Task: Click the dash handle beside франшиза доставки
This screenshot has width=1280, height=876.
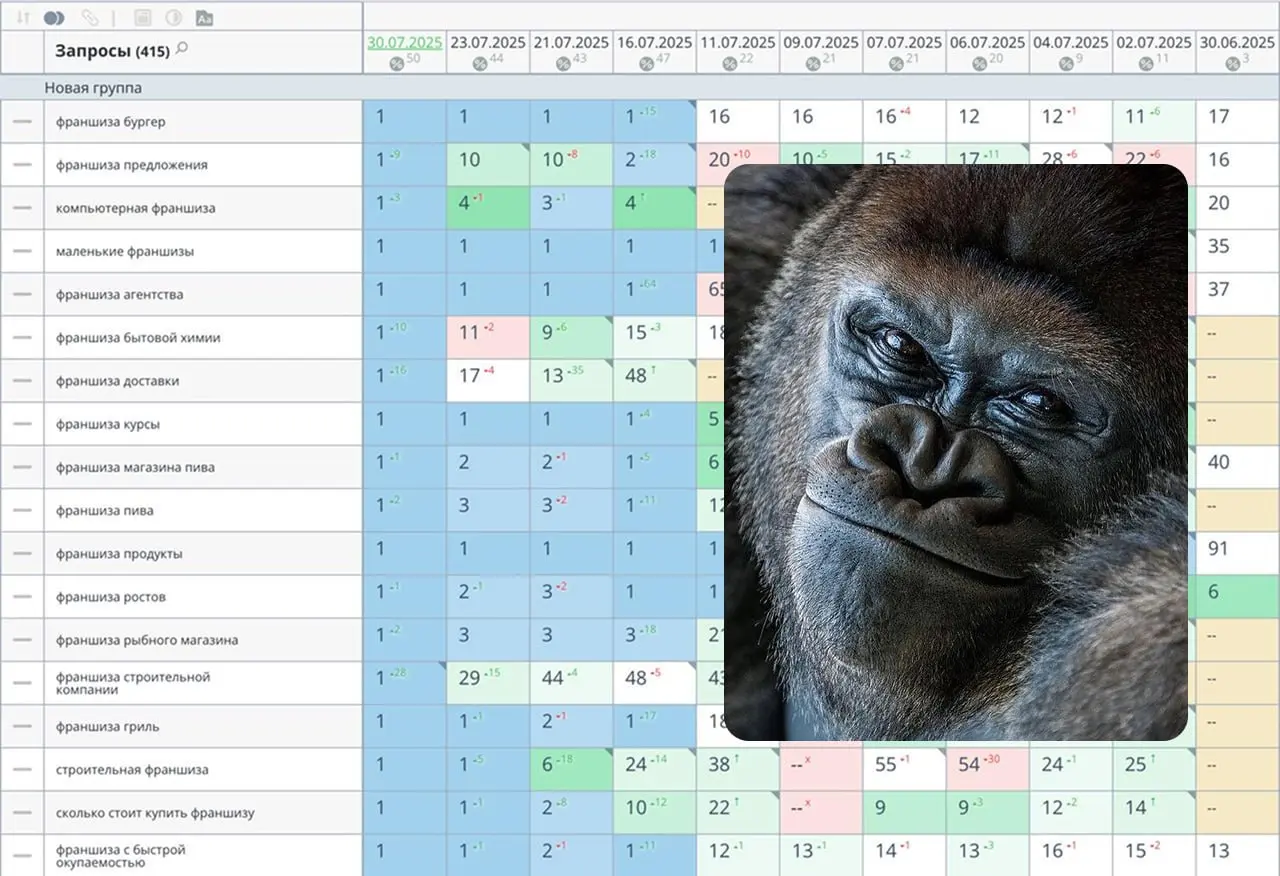Action: 22,381
